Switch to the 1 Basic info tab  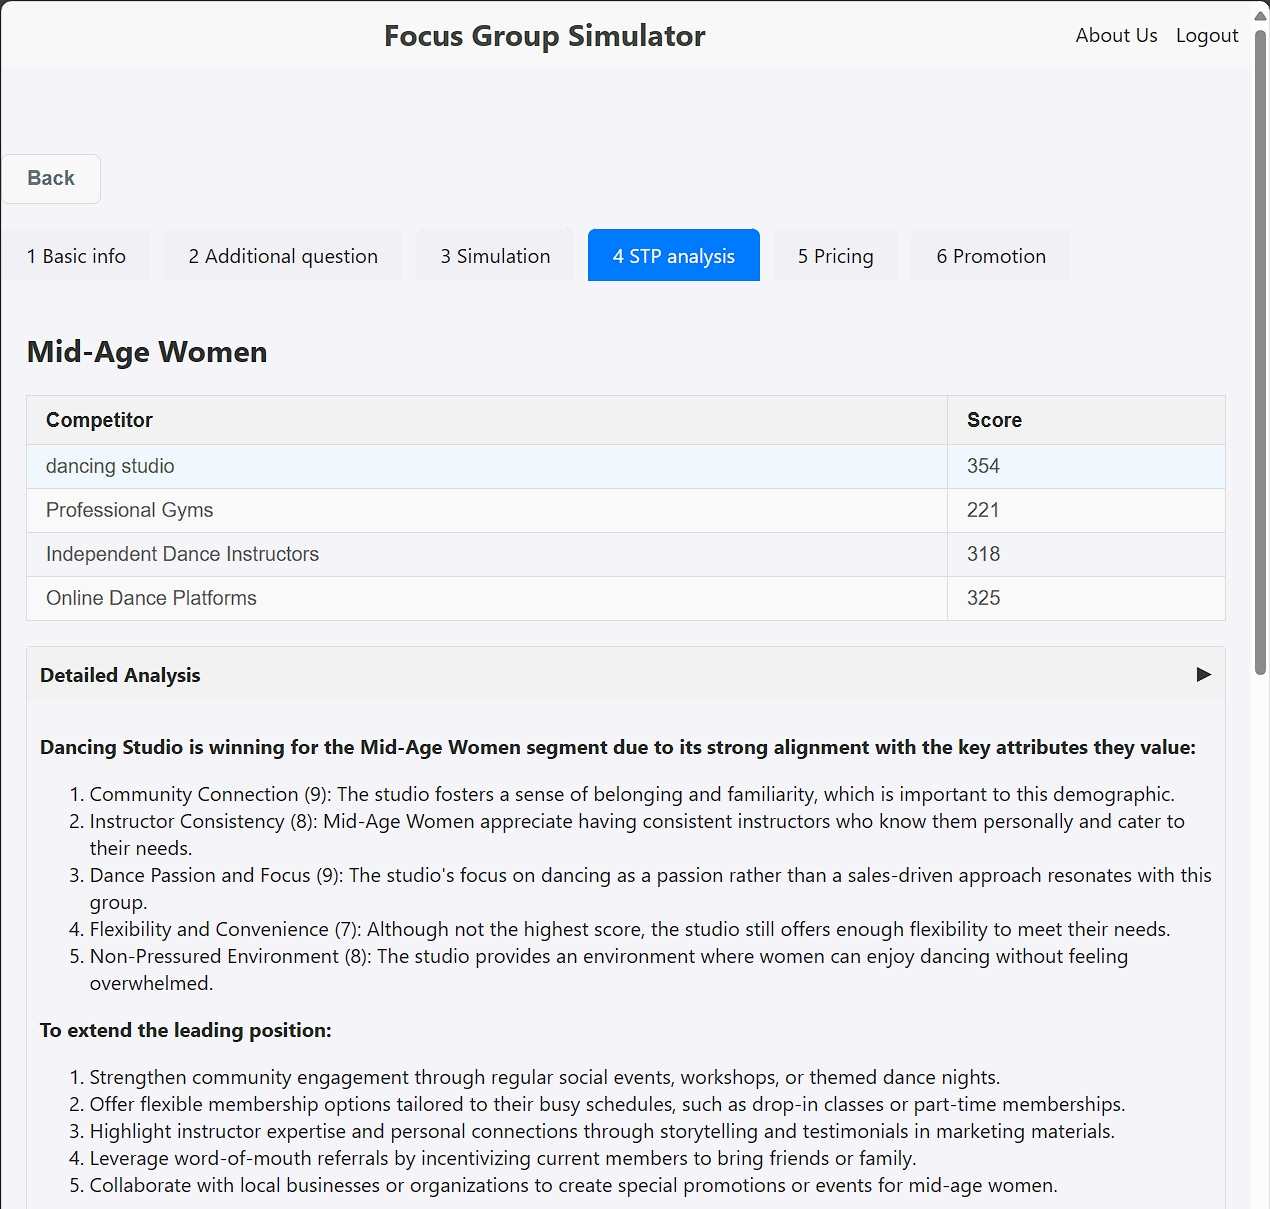76,256
